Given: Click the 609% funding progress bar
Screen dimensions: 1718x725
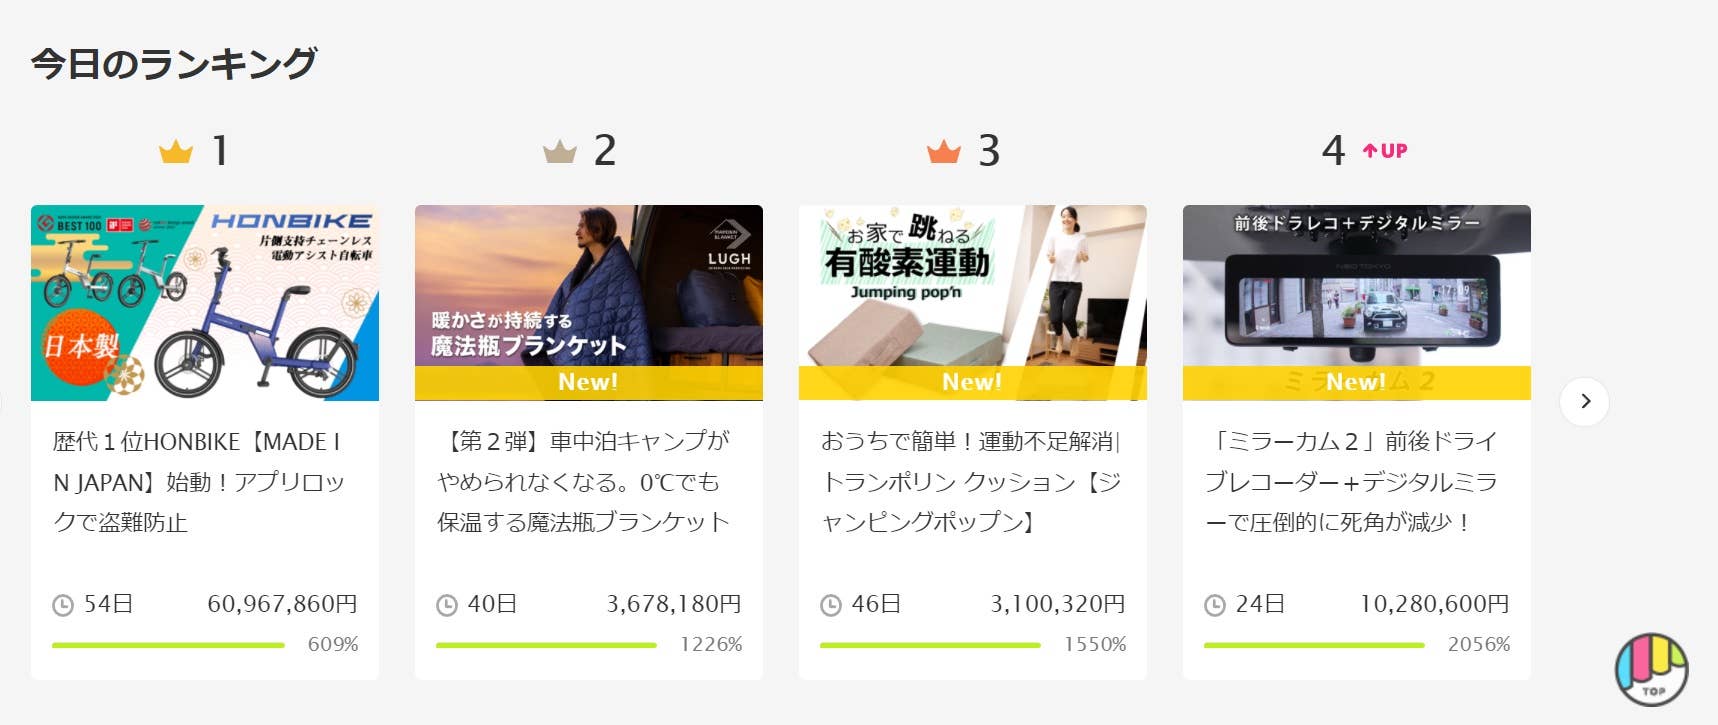Looking at the screenshot, I should tap(168, 645).
